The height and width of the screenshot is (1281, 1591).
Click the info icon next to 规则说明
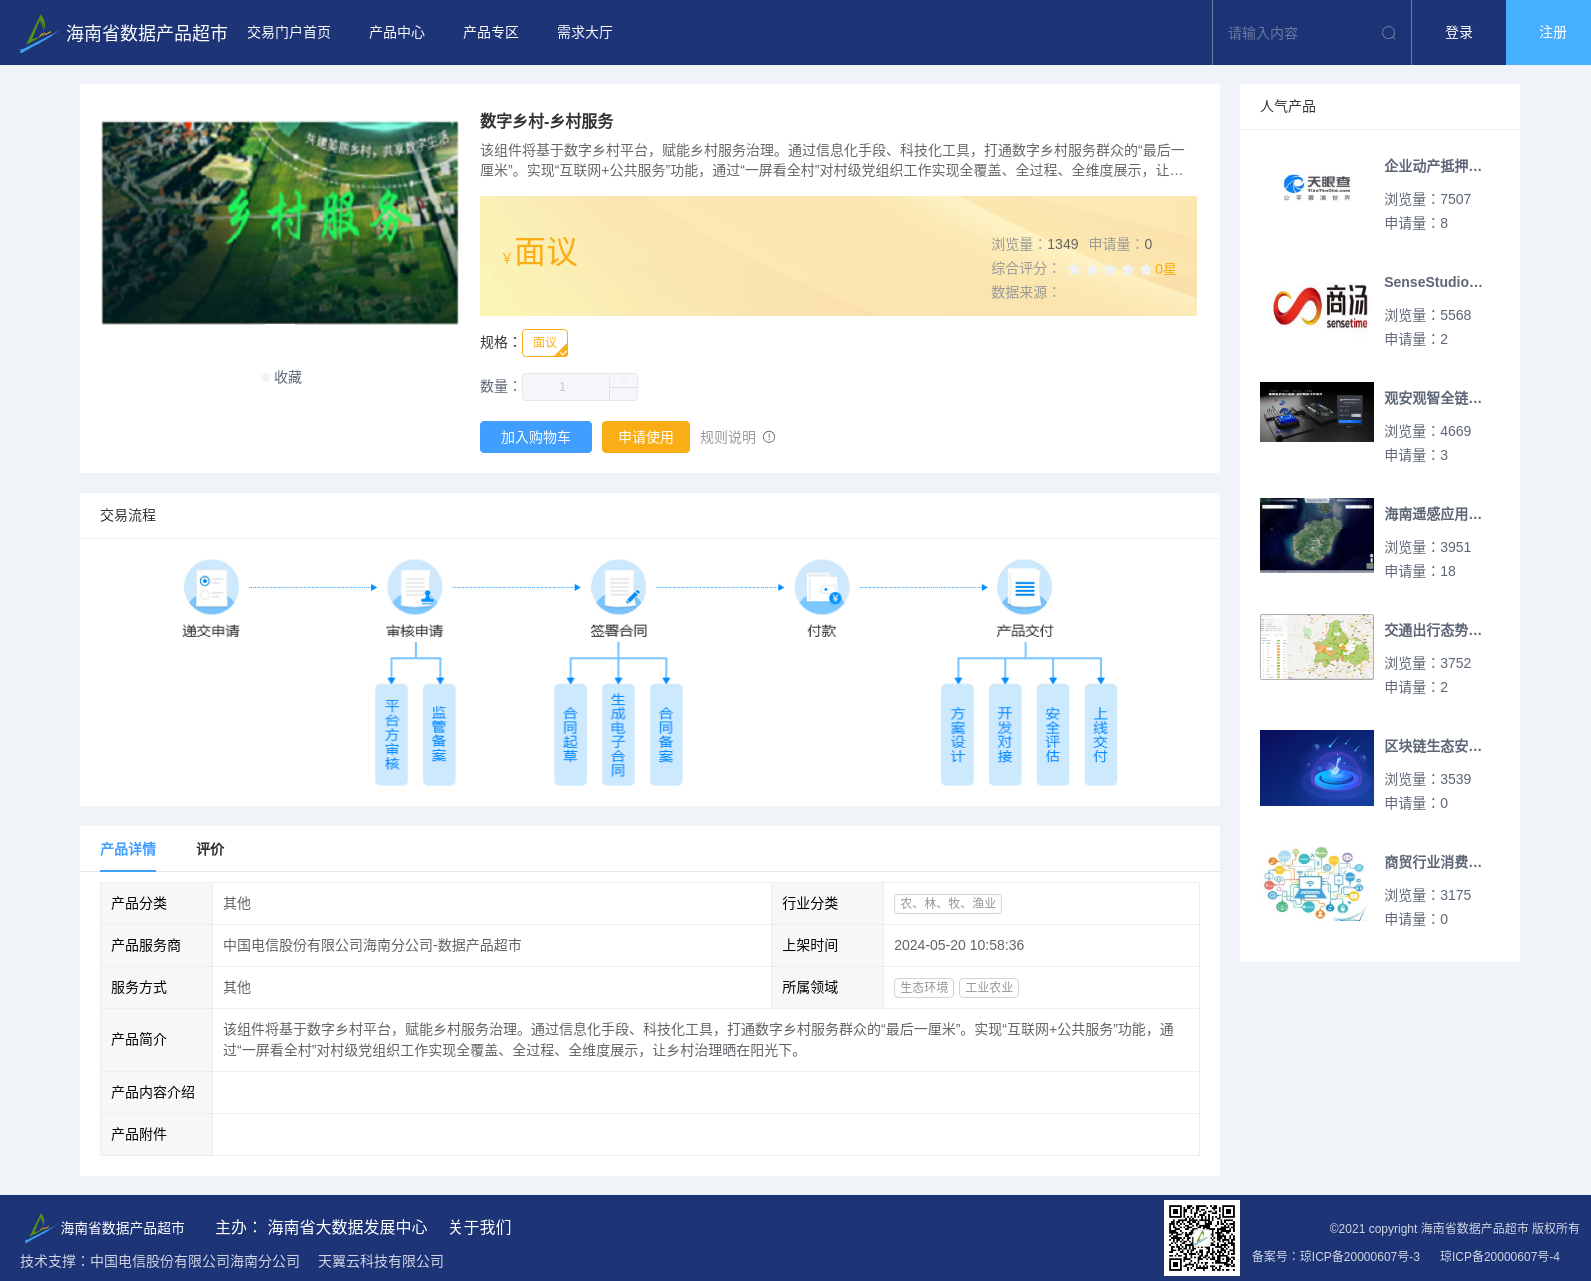[769, 437]
